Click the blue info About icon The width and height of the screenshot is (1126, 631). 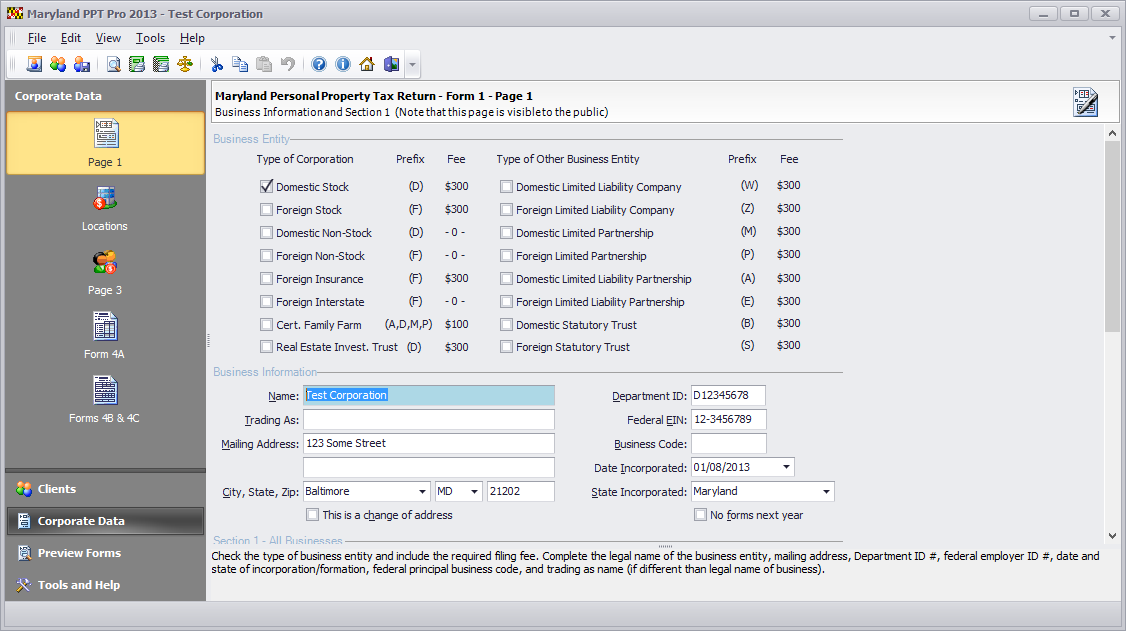[343, 65]
